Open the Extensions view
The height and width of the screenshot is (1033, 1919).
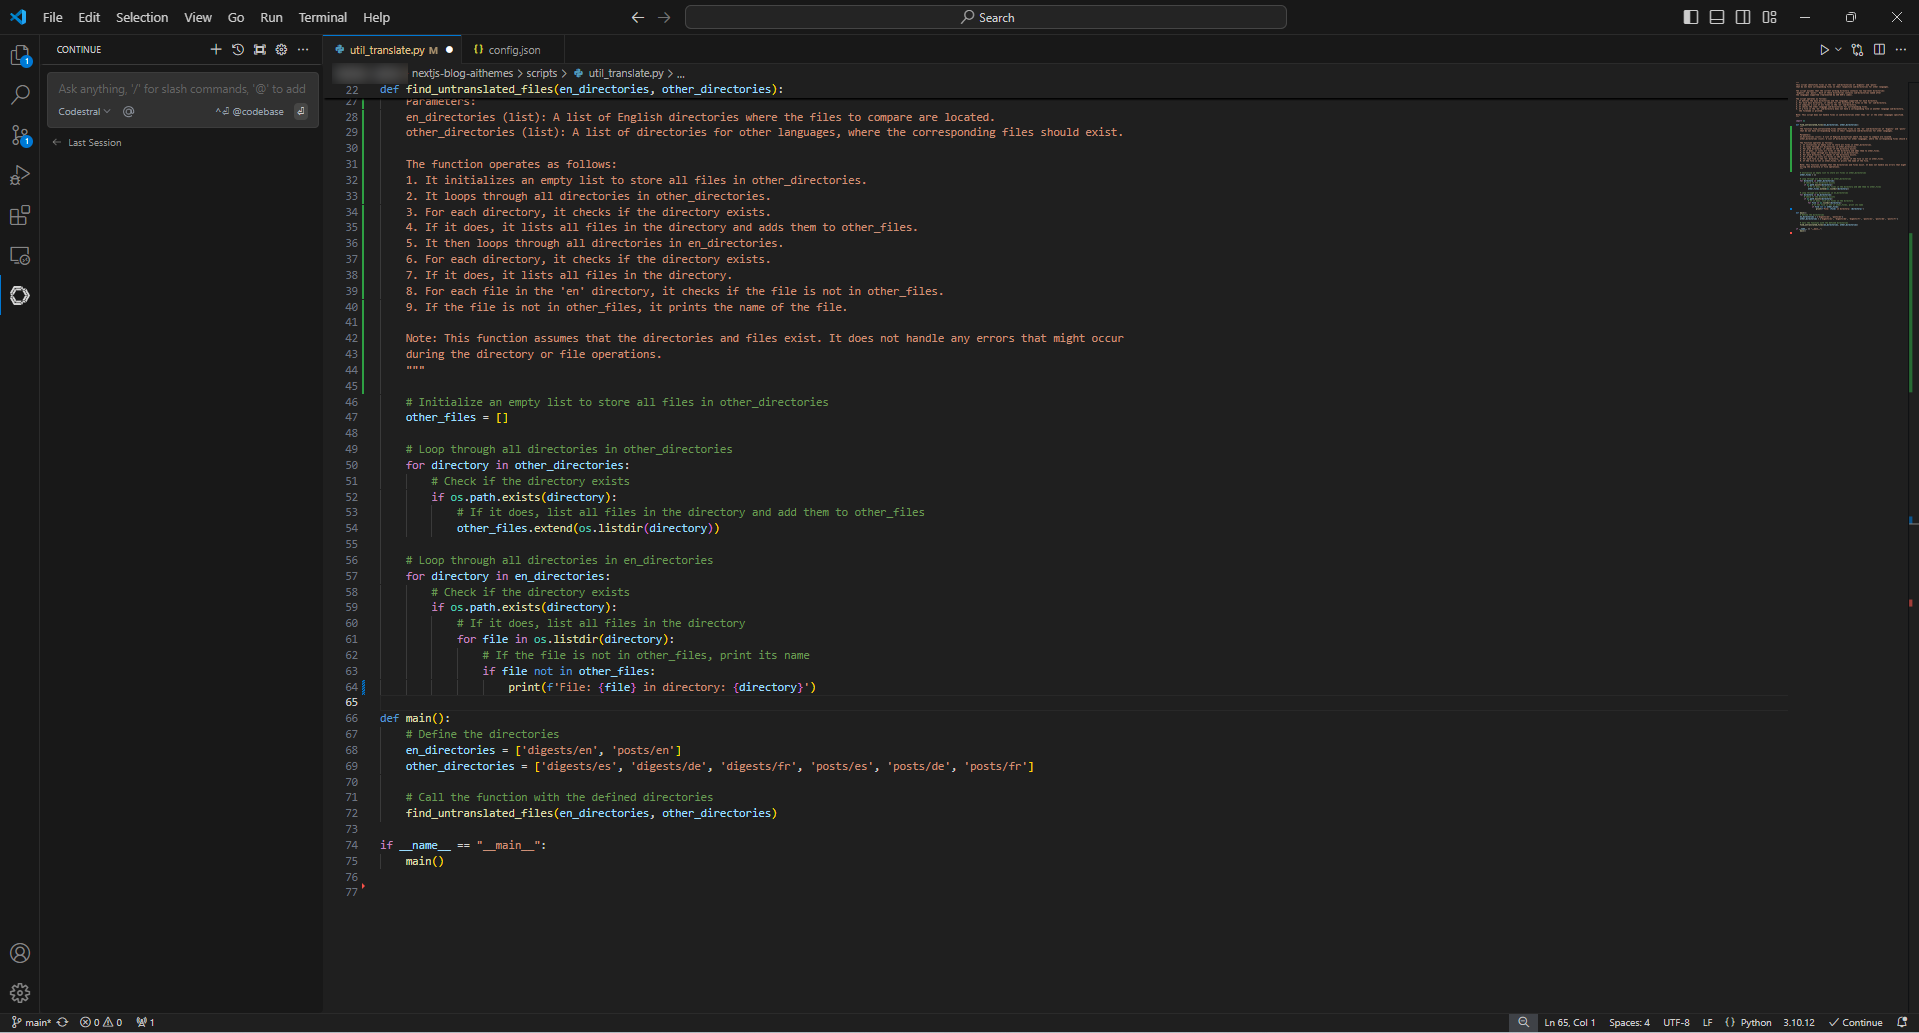pos(20,215)
